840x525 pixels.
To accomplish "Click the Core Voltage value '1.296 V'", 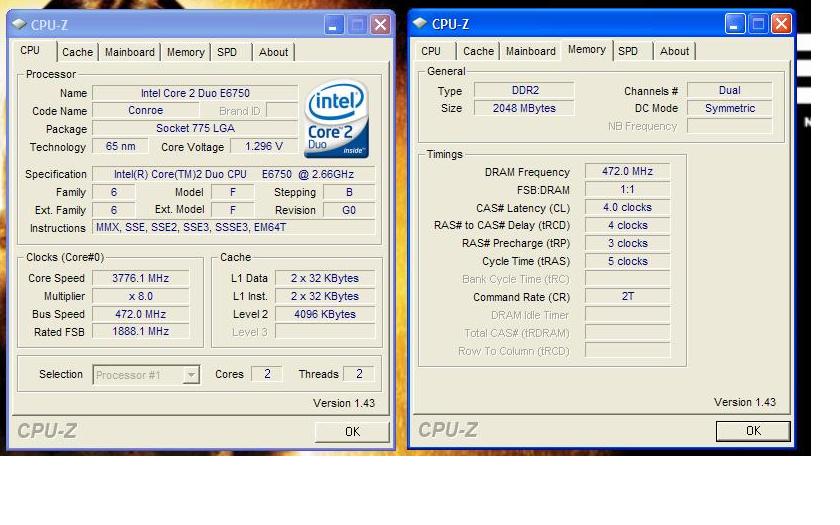I will [x=264, y=146].
